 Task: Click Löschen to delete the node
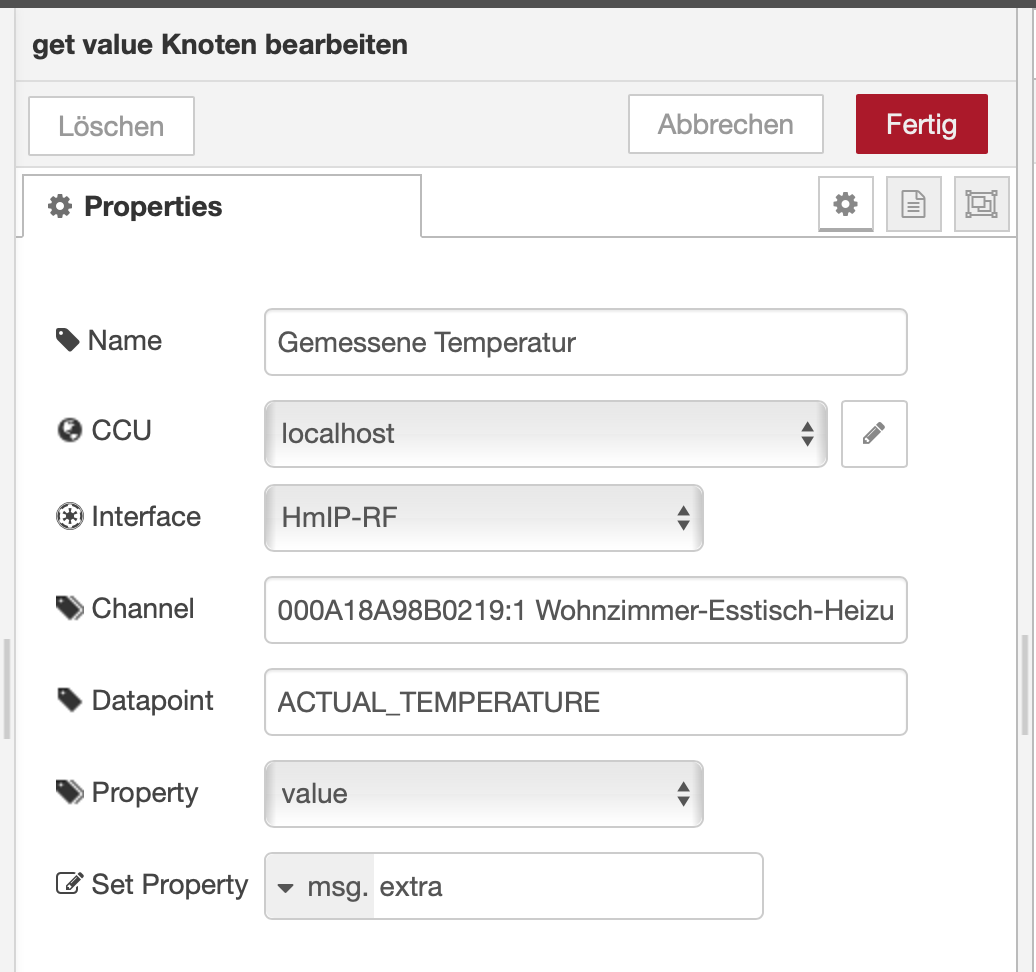(110, 125)
